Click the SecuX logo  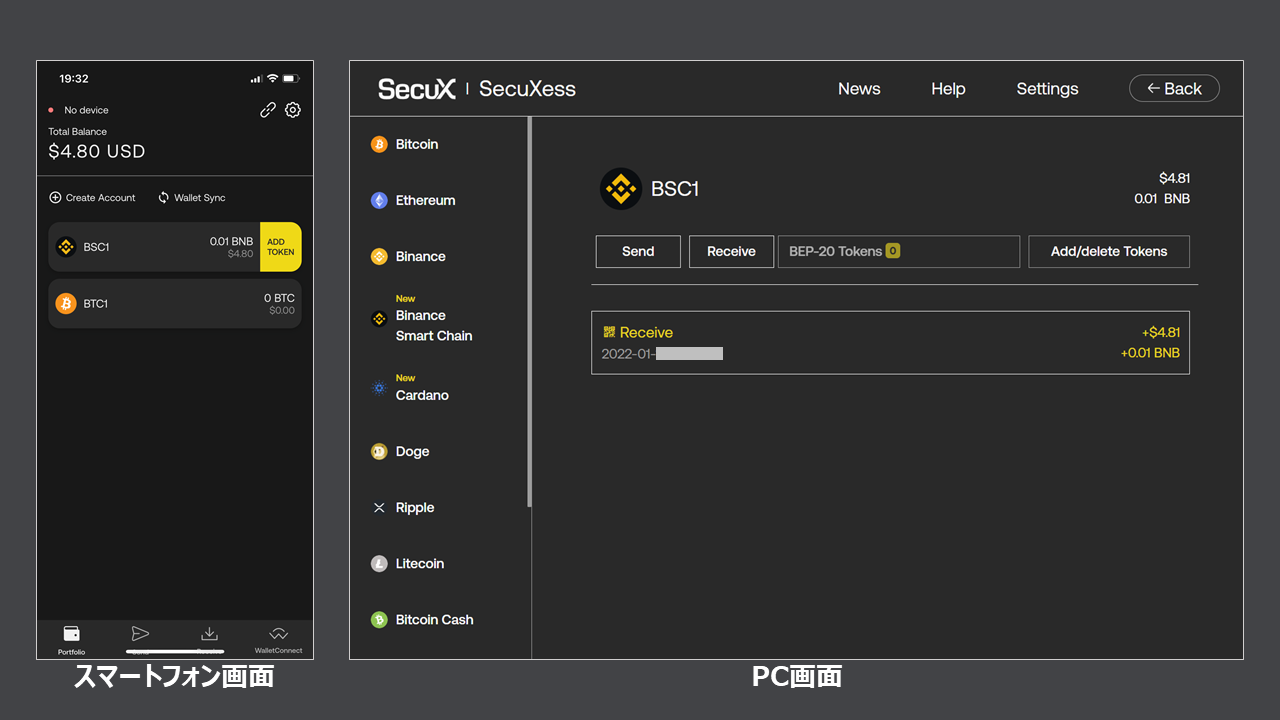(x=417, y=89)
